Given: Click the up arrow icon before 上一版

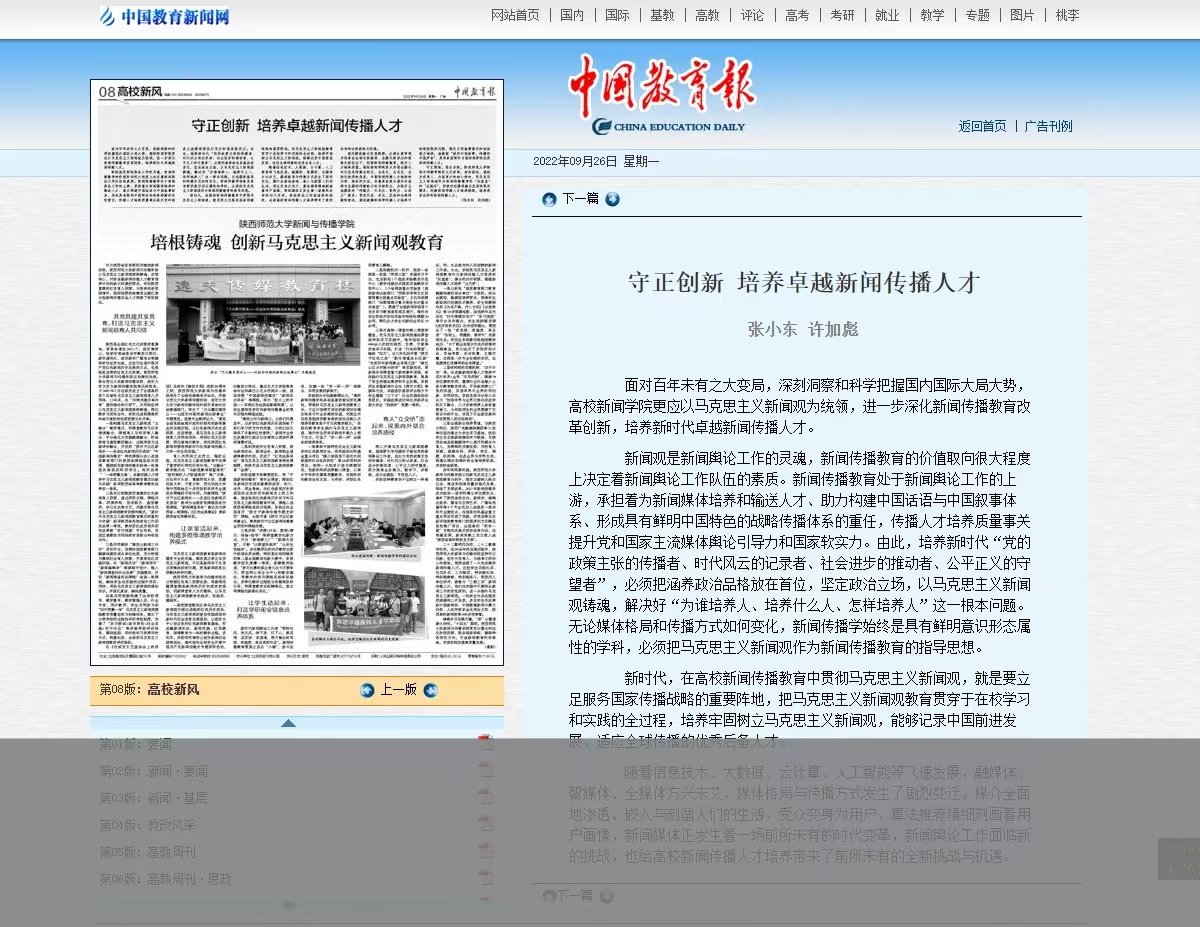Looking at the screenshot, I should (x=367, y=690).
